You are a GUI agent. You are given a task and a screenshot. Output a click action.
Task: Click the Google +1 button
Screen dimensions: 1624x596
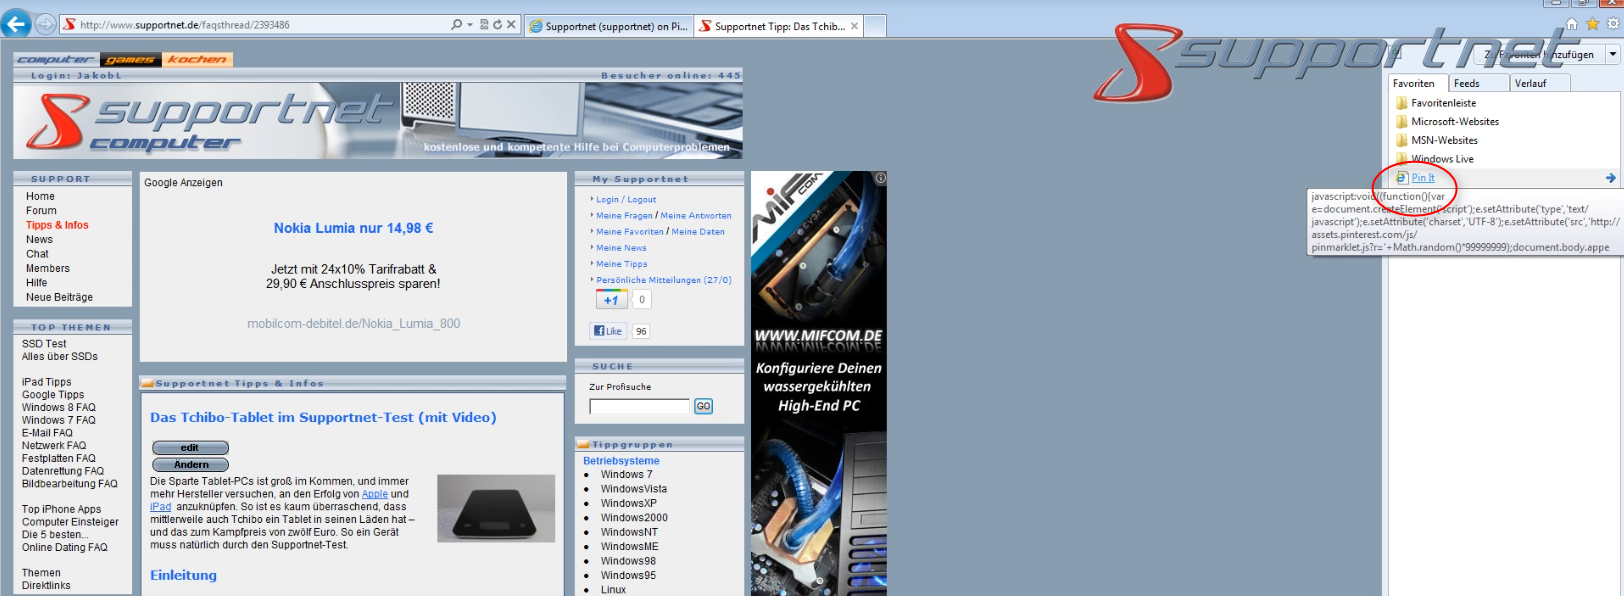coord(612,299)
